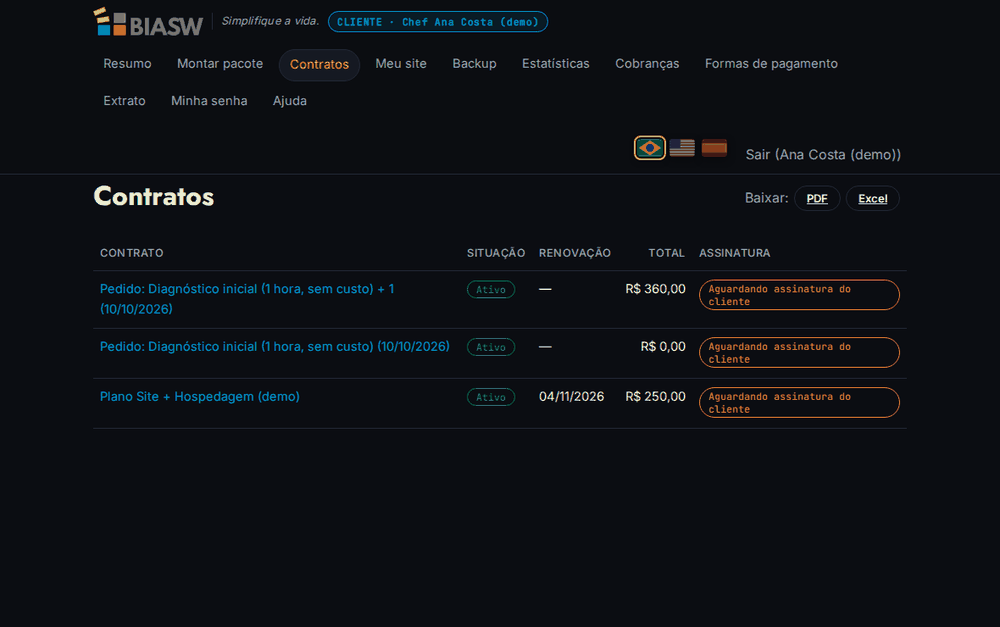Navigate to Backup
This screenshot has height=627, width=1000.
[x=474, y=64]
